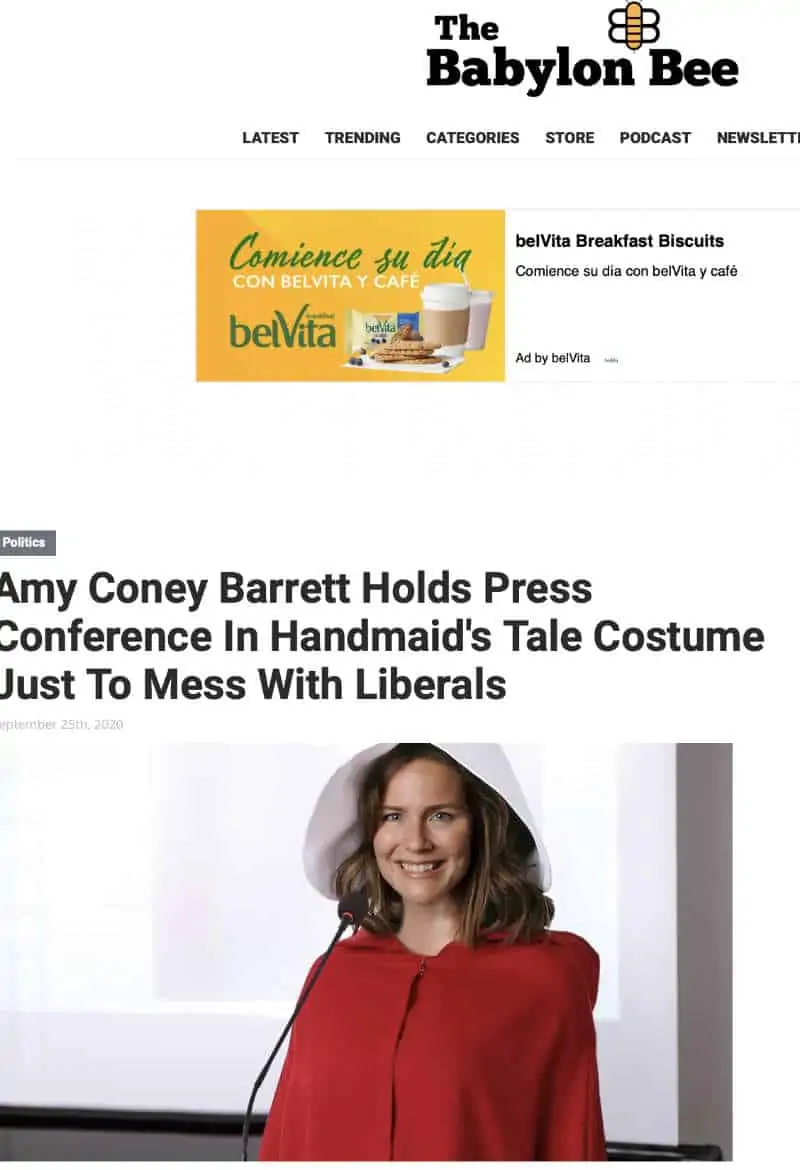Open the Latest section
Screen dimensions: 800x1170
[270, 138]
